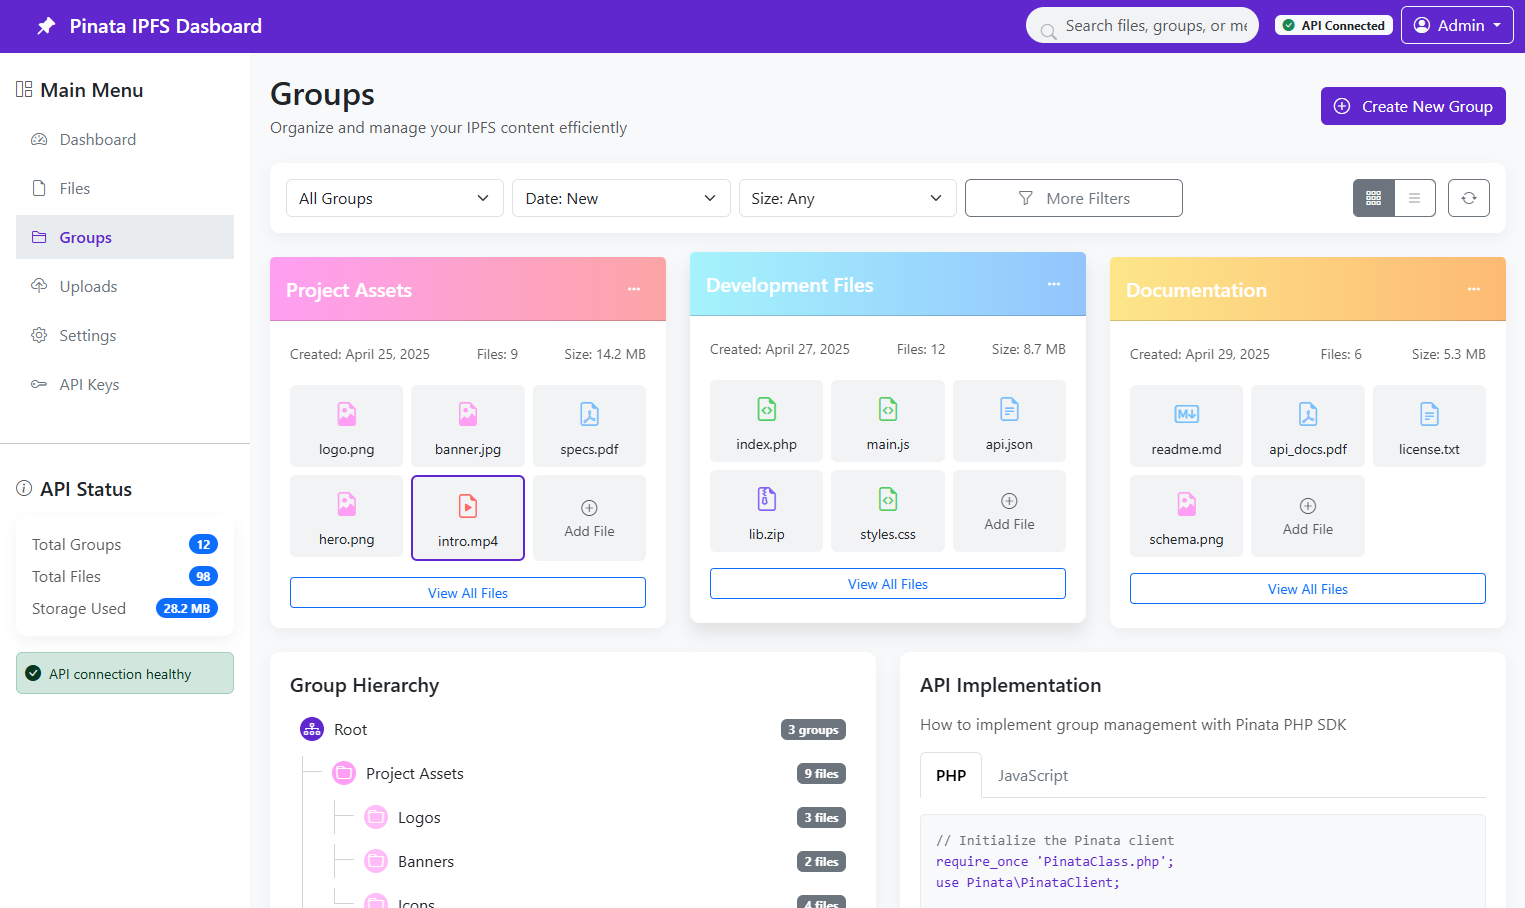Select Logos folder in Group Hierarchy
1525x908 pixels.
click(605, 817)
